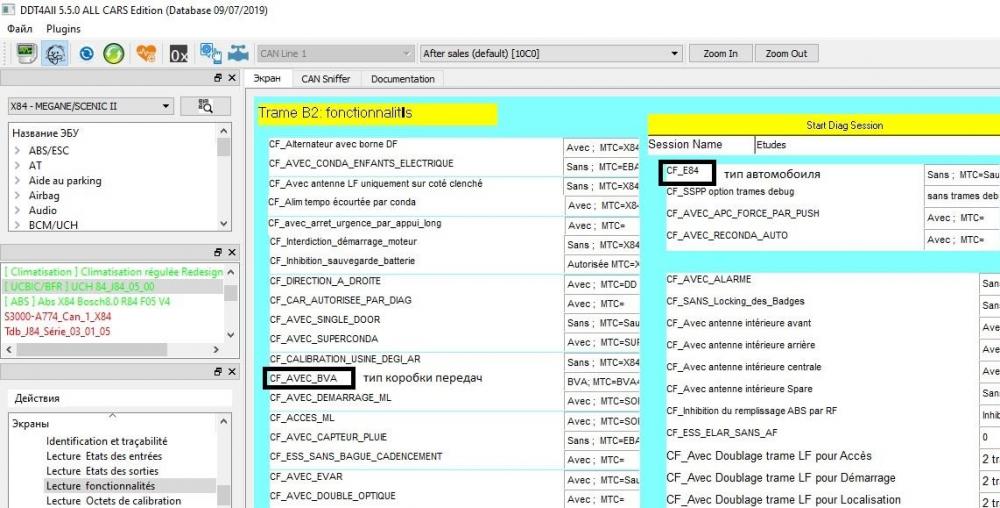The image size is (1000, 508).
Task: Click the Название ЭБУ column header
Action: 46,133
